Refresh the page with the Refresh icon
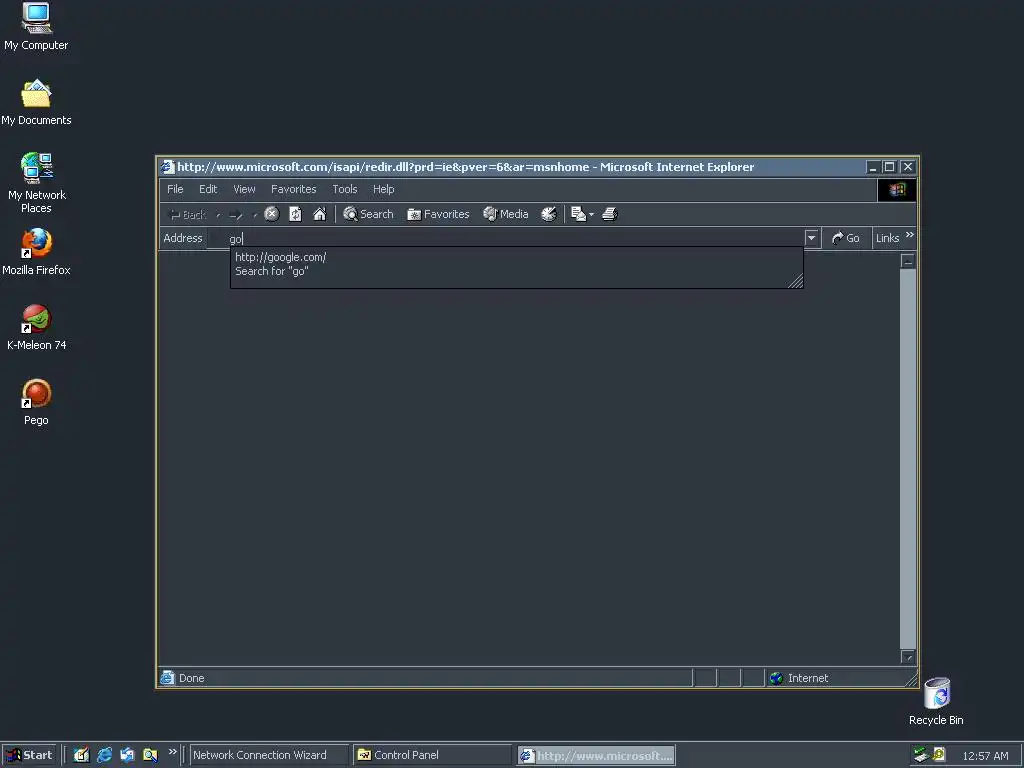This screenshot has height=768, width=1024. (295, 214)
